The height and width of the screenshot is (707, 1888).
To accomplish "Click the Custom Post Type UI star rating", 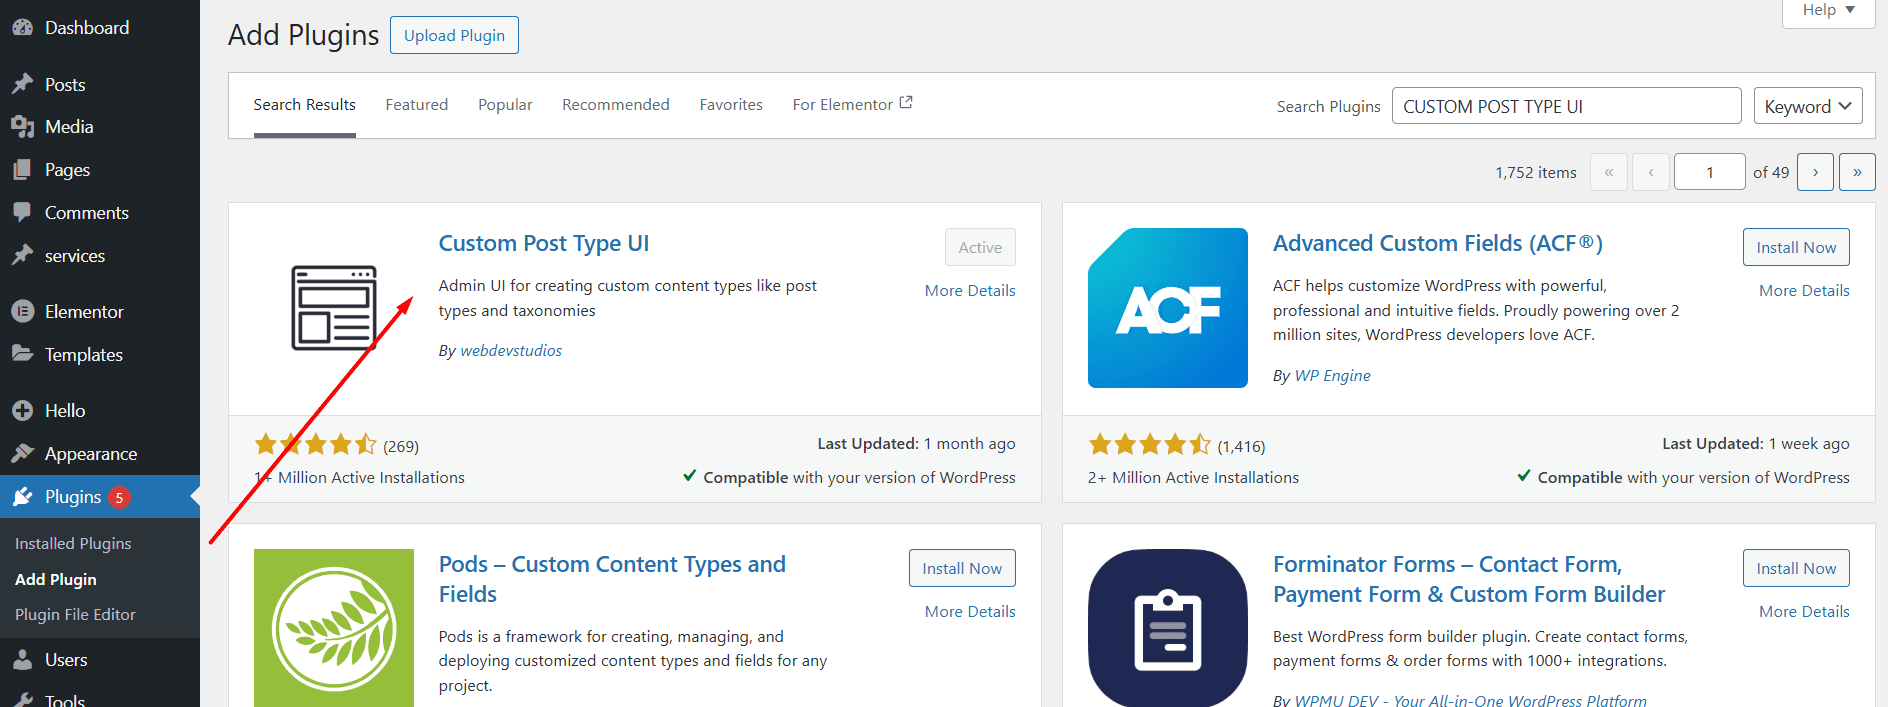I will [x=315, y=445].
